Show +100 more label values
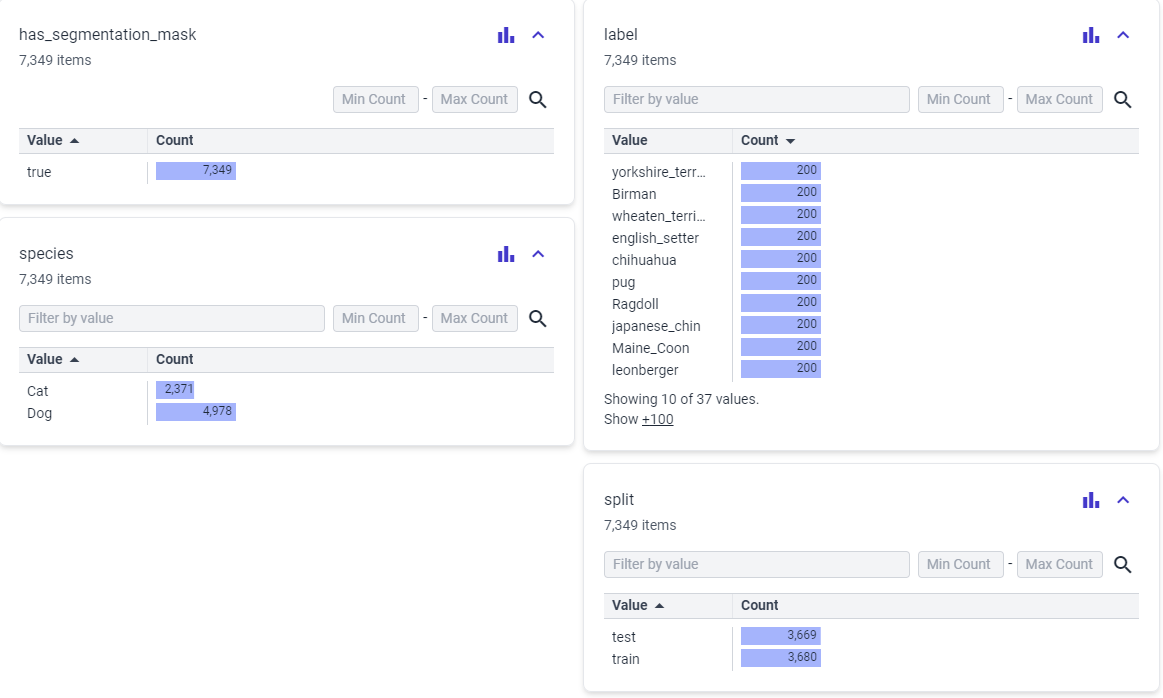1163x698 pixels. click(x=657, y=419)
